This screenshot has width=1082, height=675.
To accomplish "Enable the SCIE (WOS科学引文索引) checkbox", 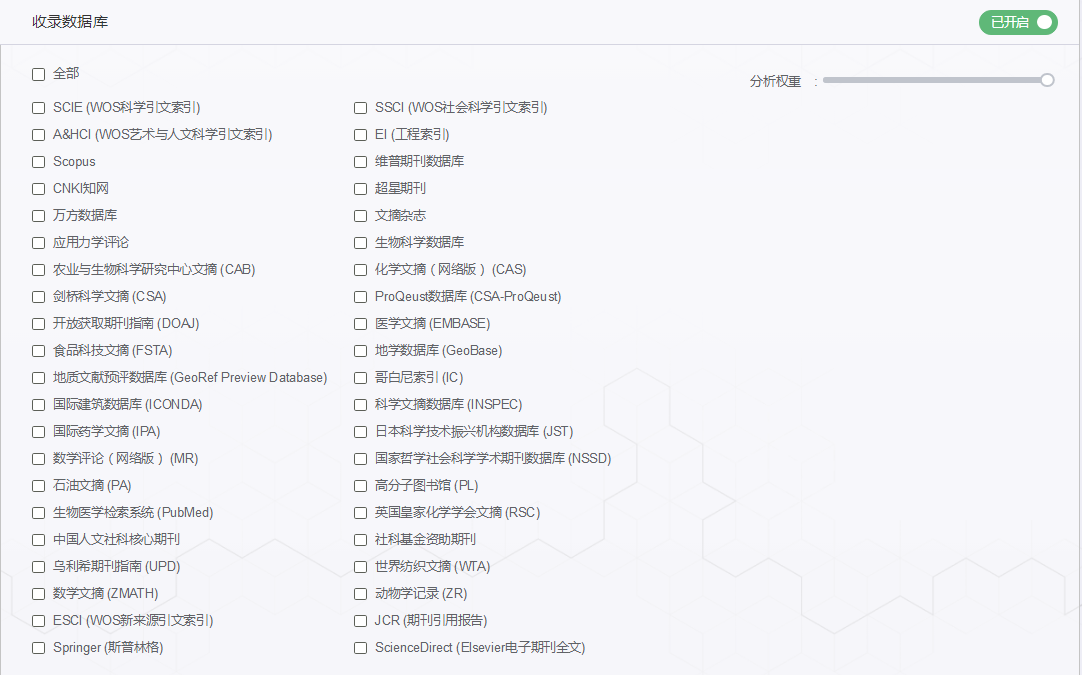I will click(x=38, y=107).
